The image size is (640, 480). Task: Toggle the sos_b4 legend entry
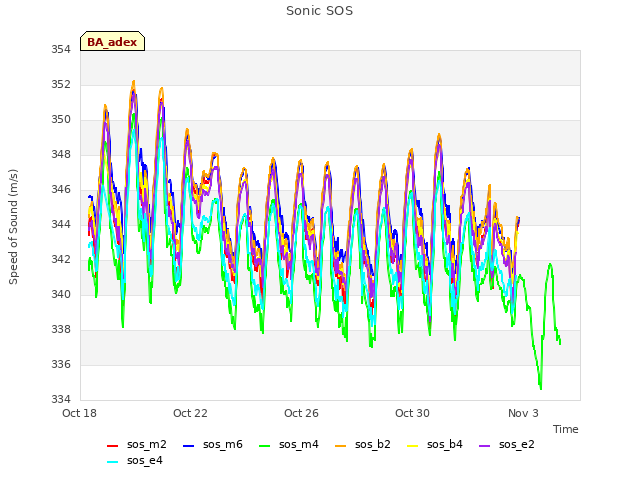pyautogui.click(x=435, y=444)
